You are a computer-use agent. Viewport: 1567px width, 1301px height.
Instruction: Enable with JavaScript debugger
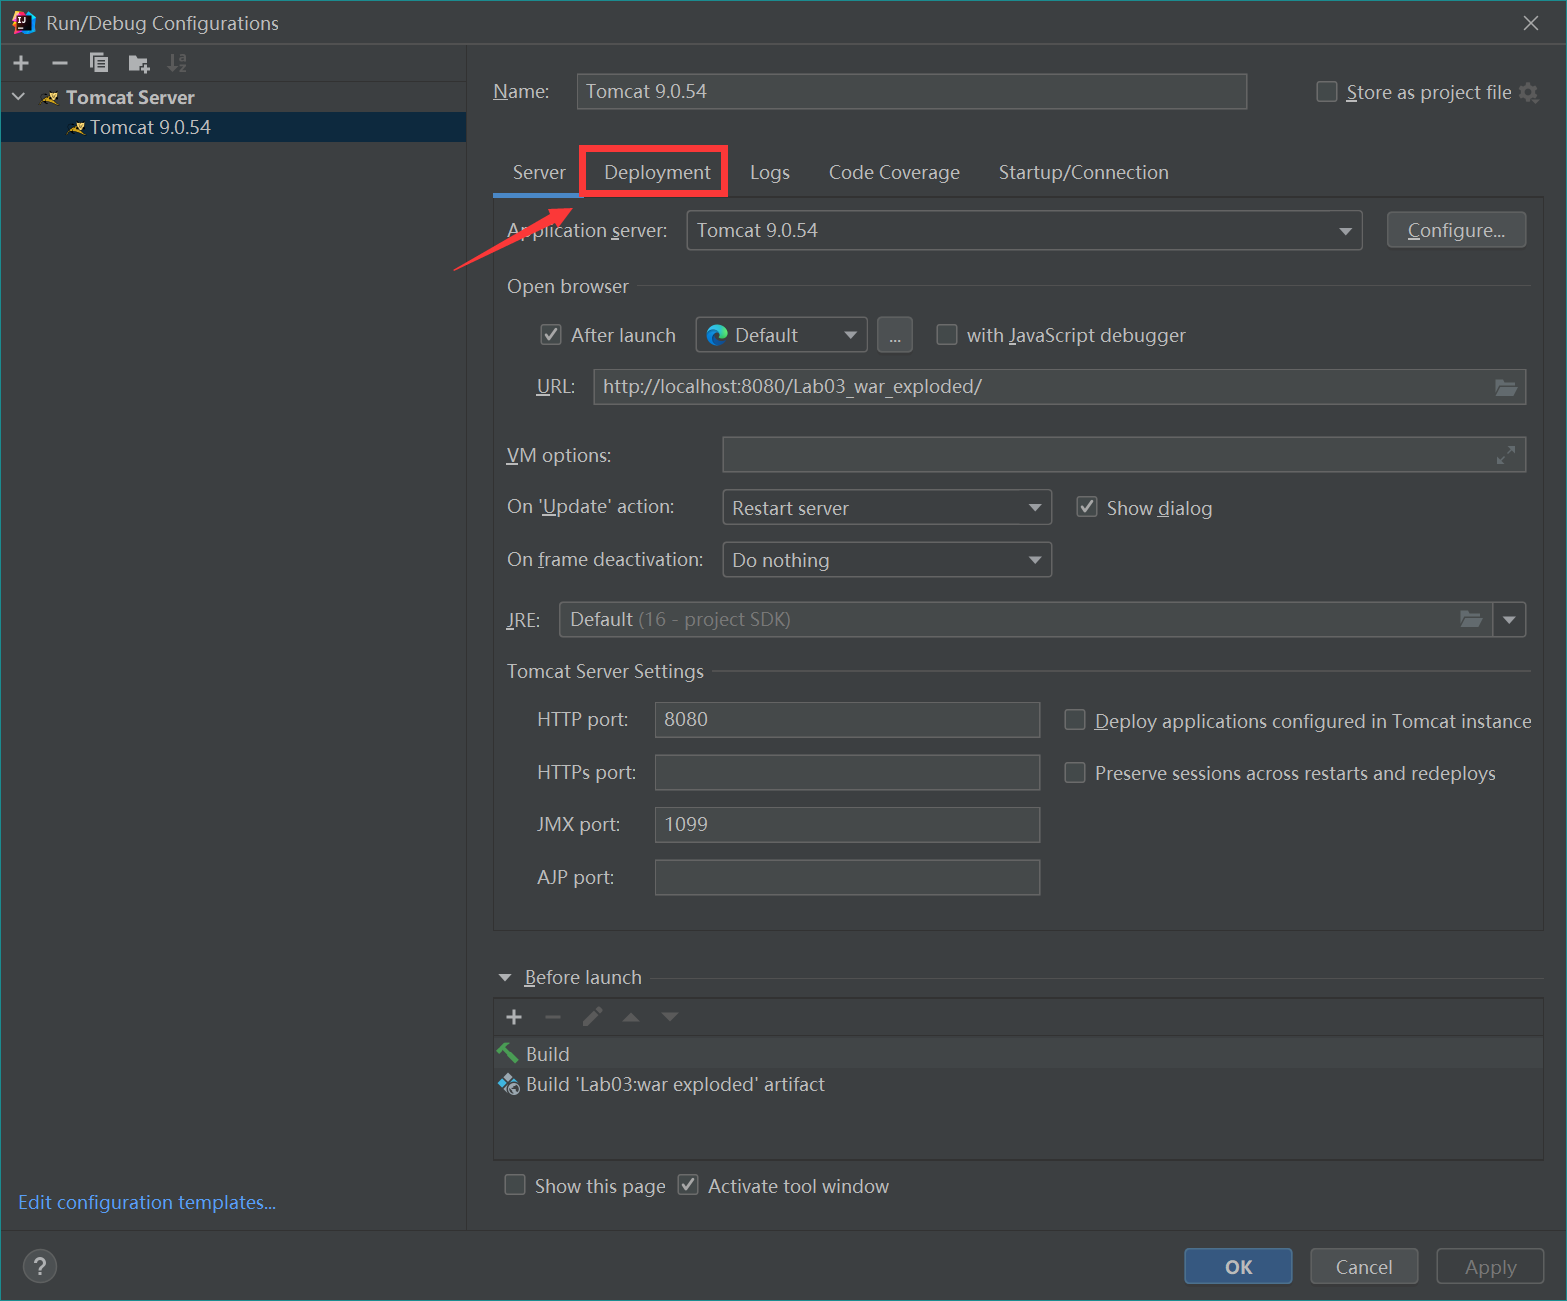click(947, 335)
